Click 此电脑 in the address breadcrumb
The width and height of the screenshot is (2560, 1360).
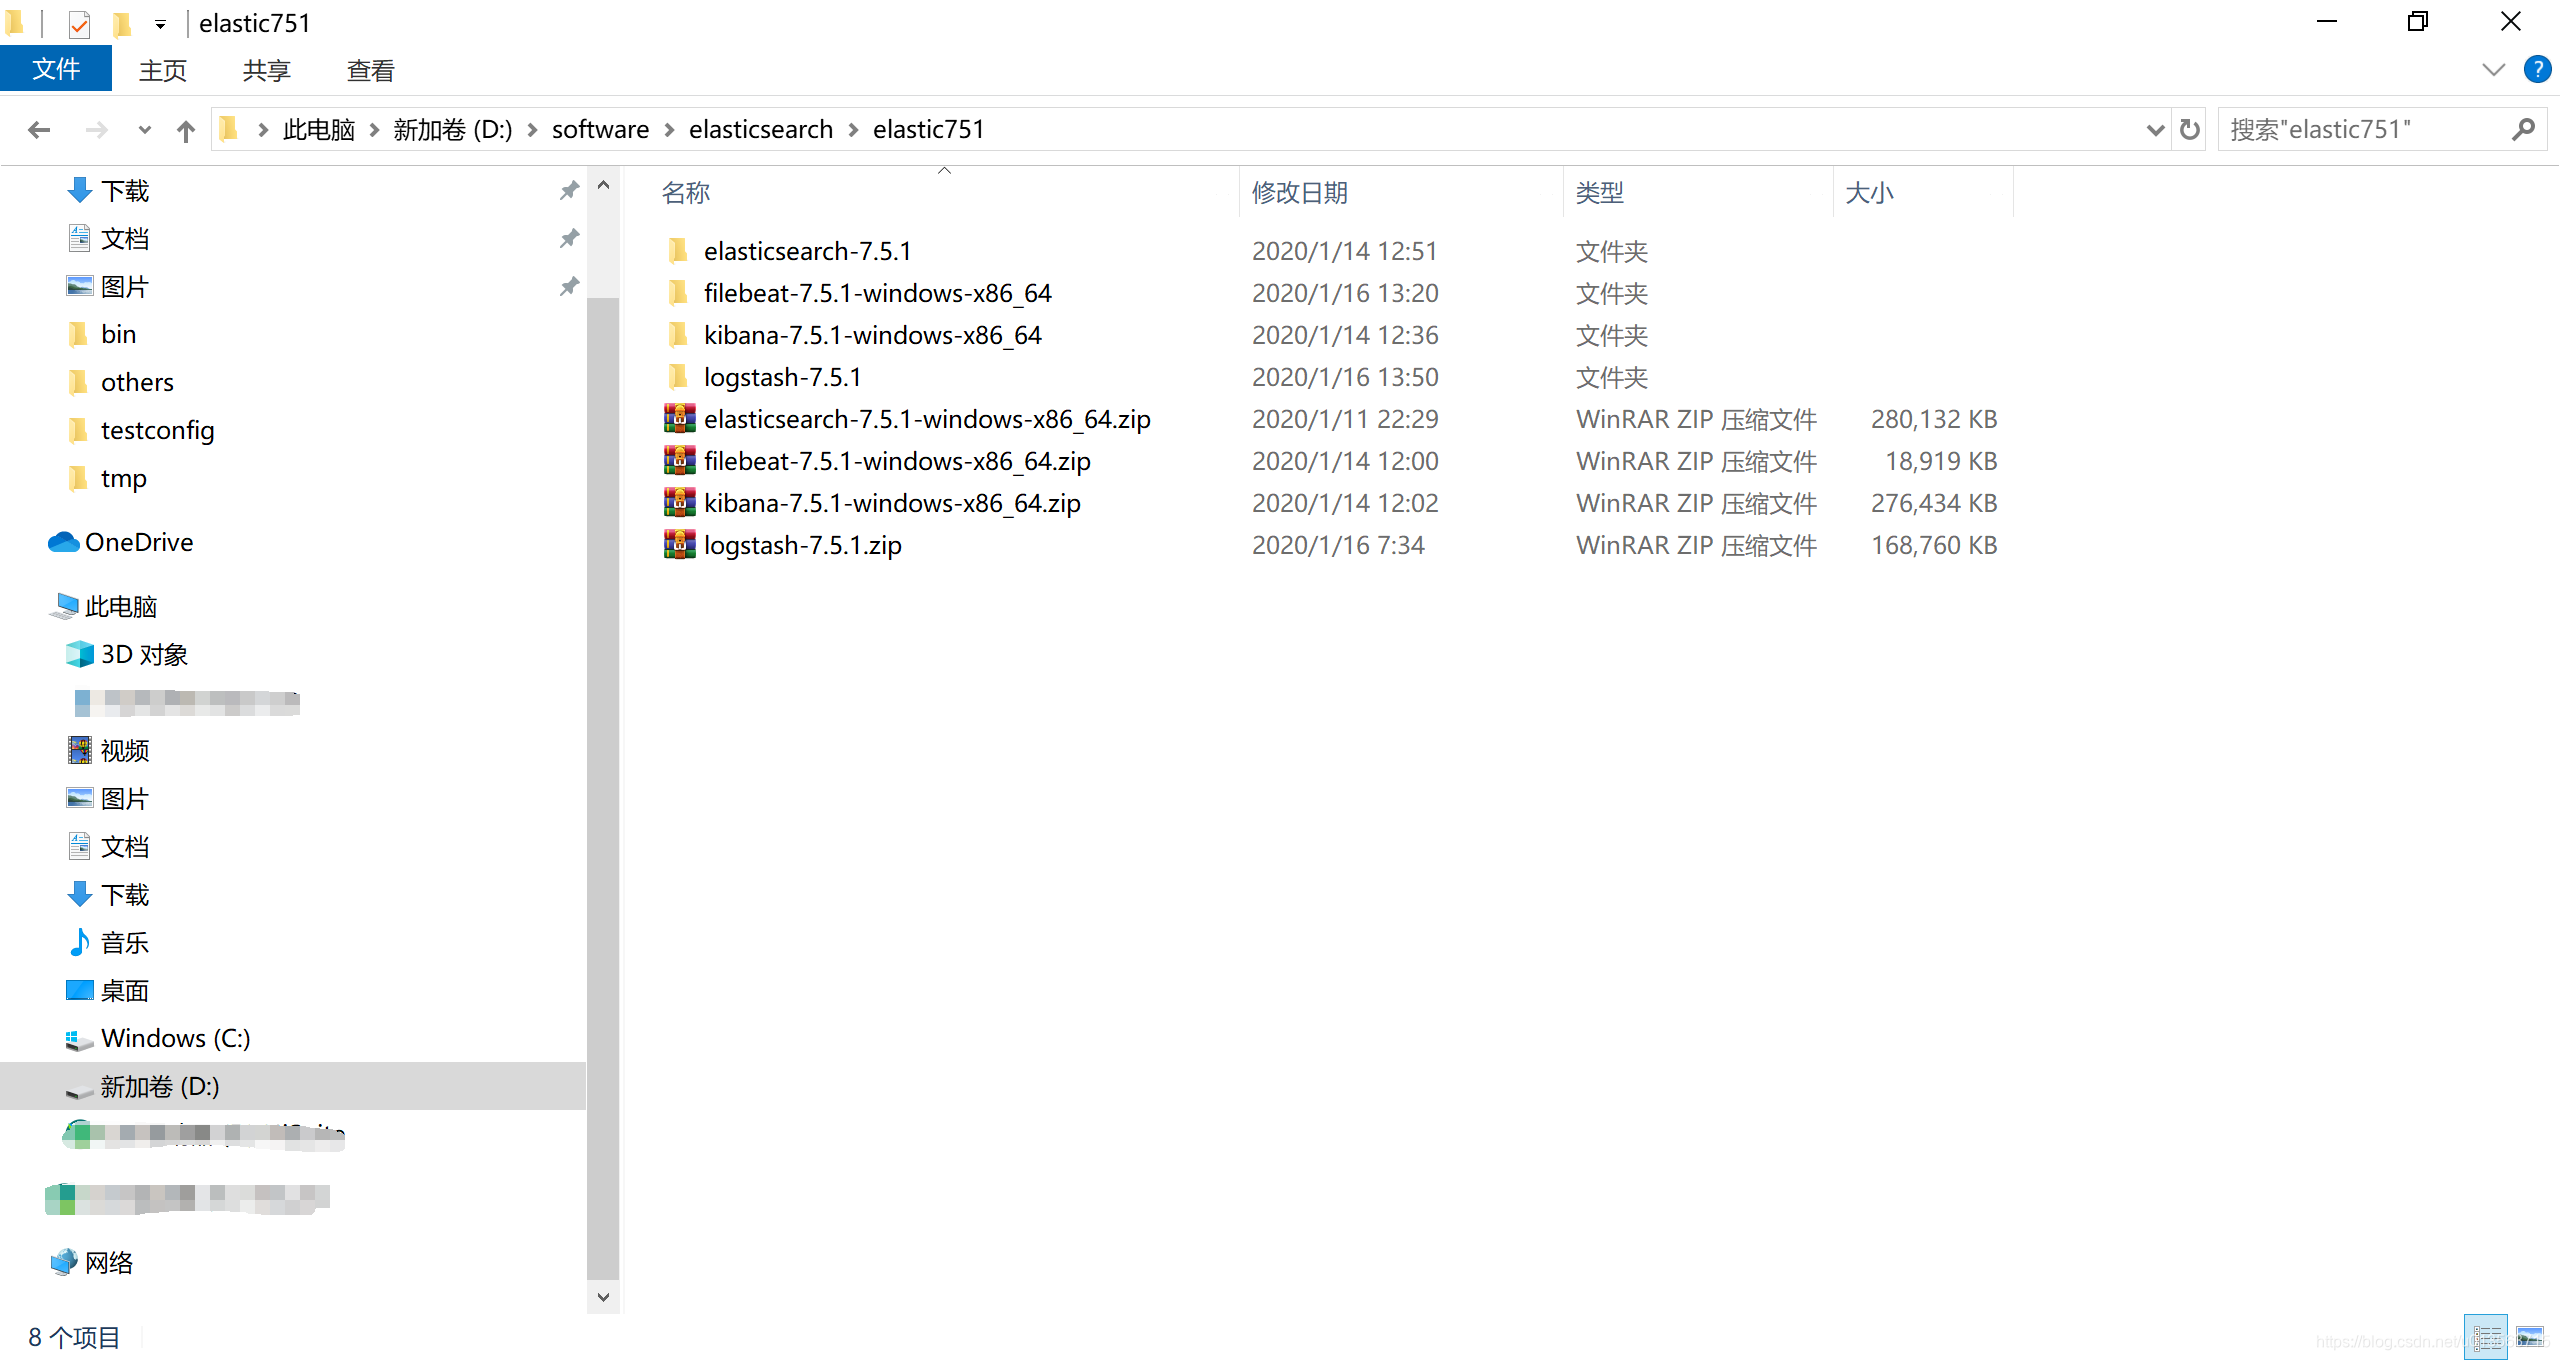[319, 130]
